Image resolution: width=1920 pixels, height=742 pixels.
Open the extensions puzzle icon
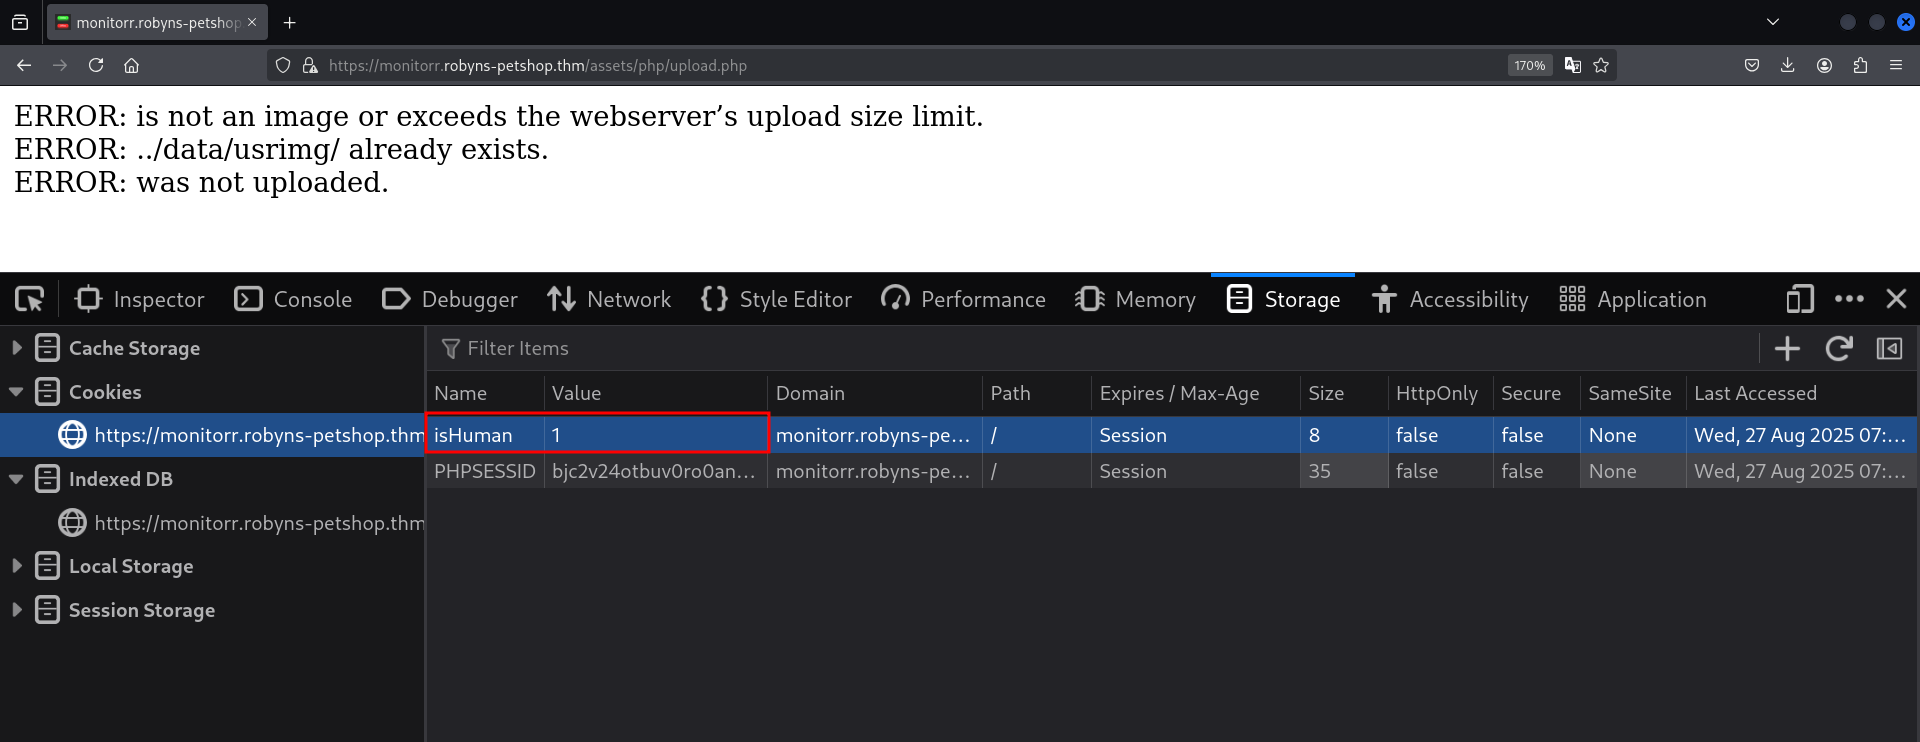click(x=1860, y=65)
